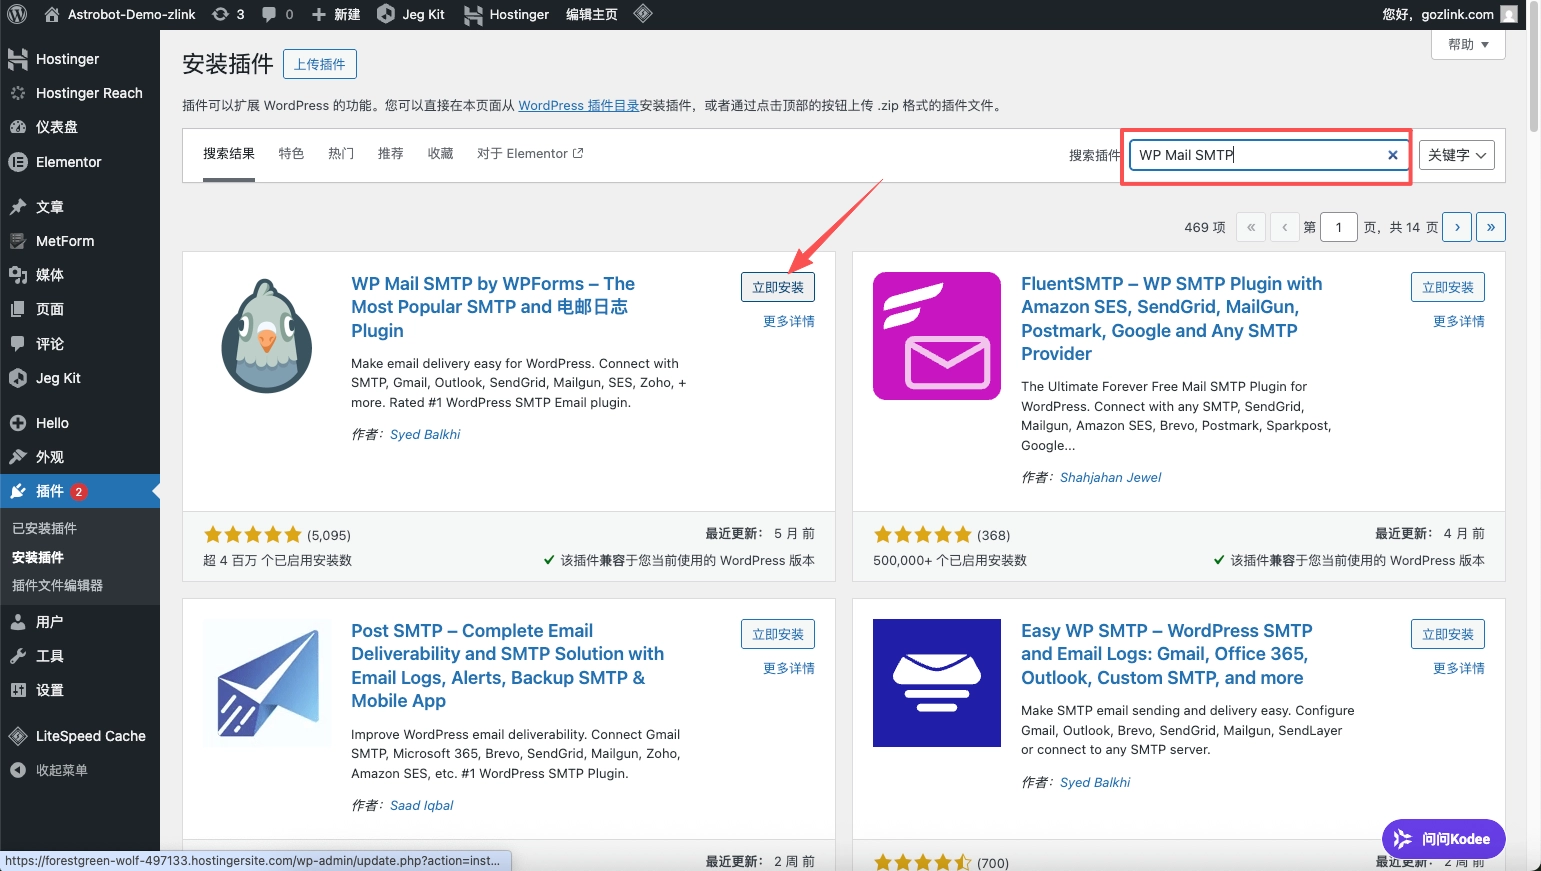Image resolution: width=1541 pixels, height=871 pixels.
Task: Open 对于 Elementor external tab
Action: pyautogui.click(x=530, y=154)
